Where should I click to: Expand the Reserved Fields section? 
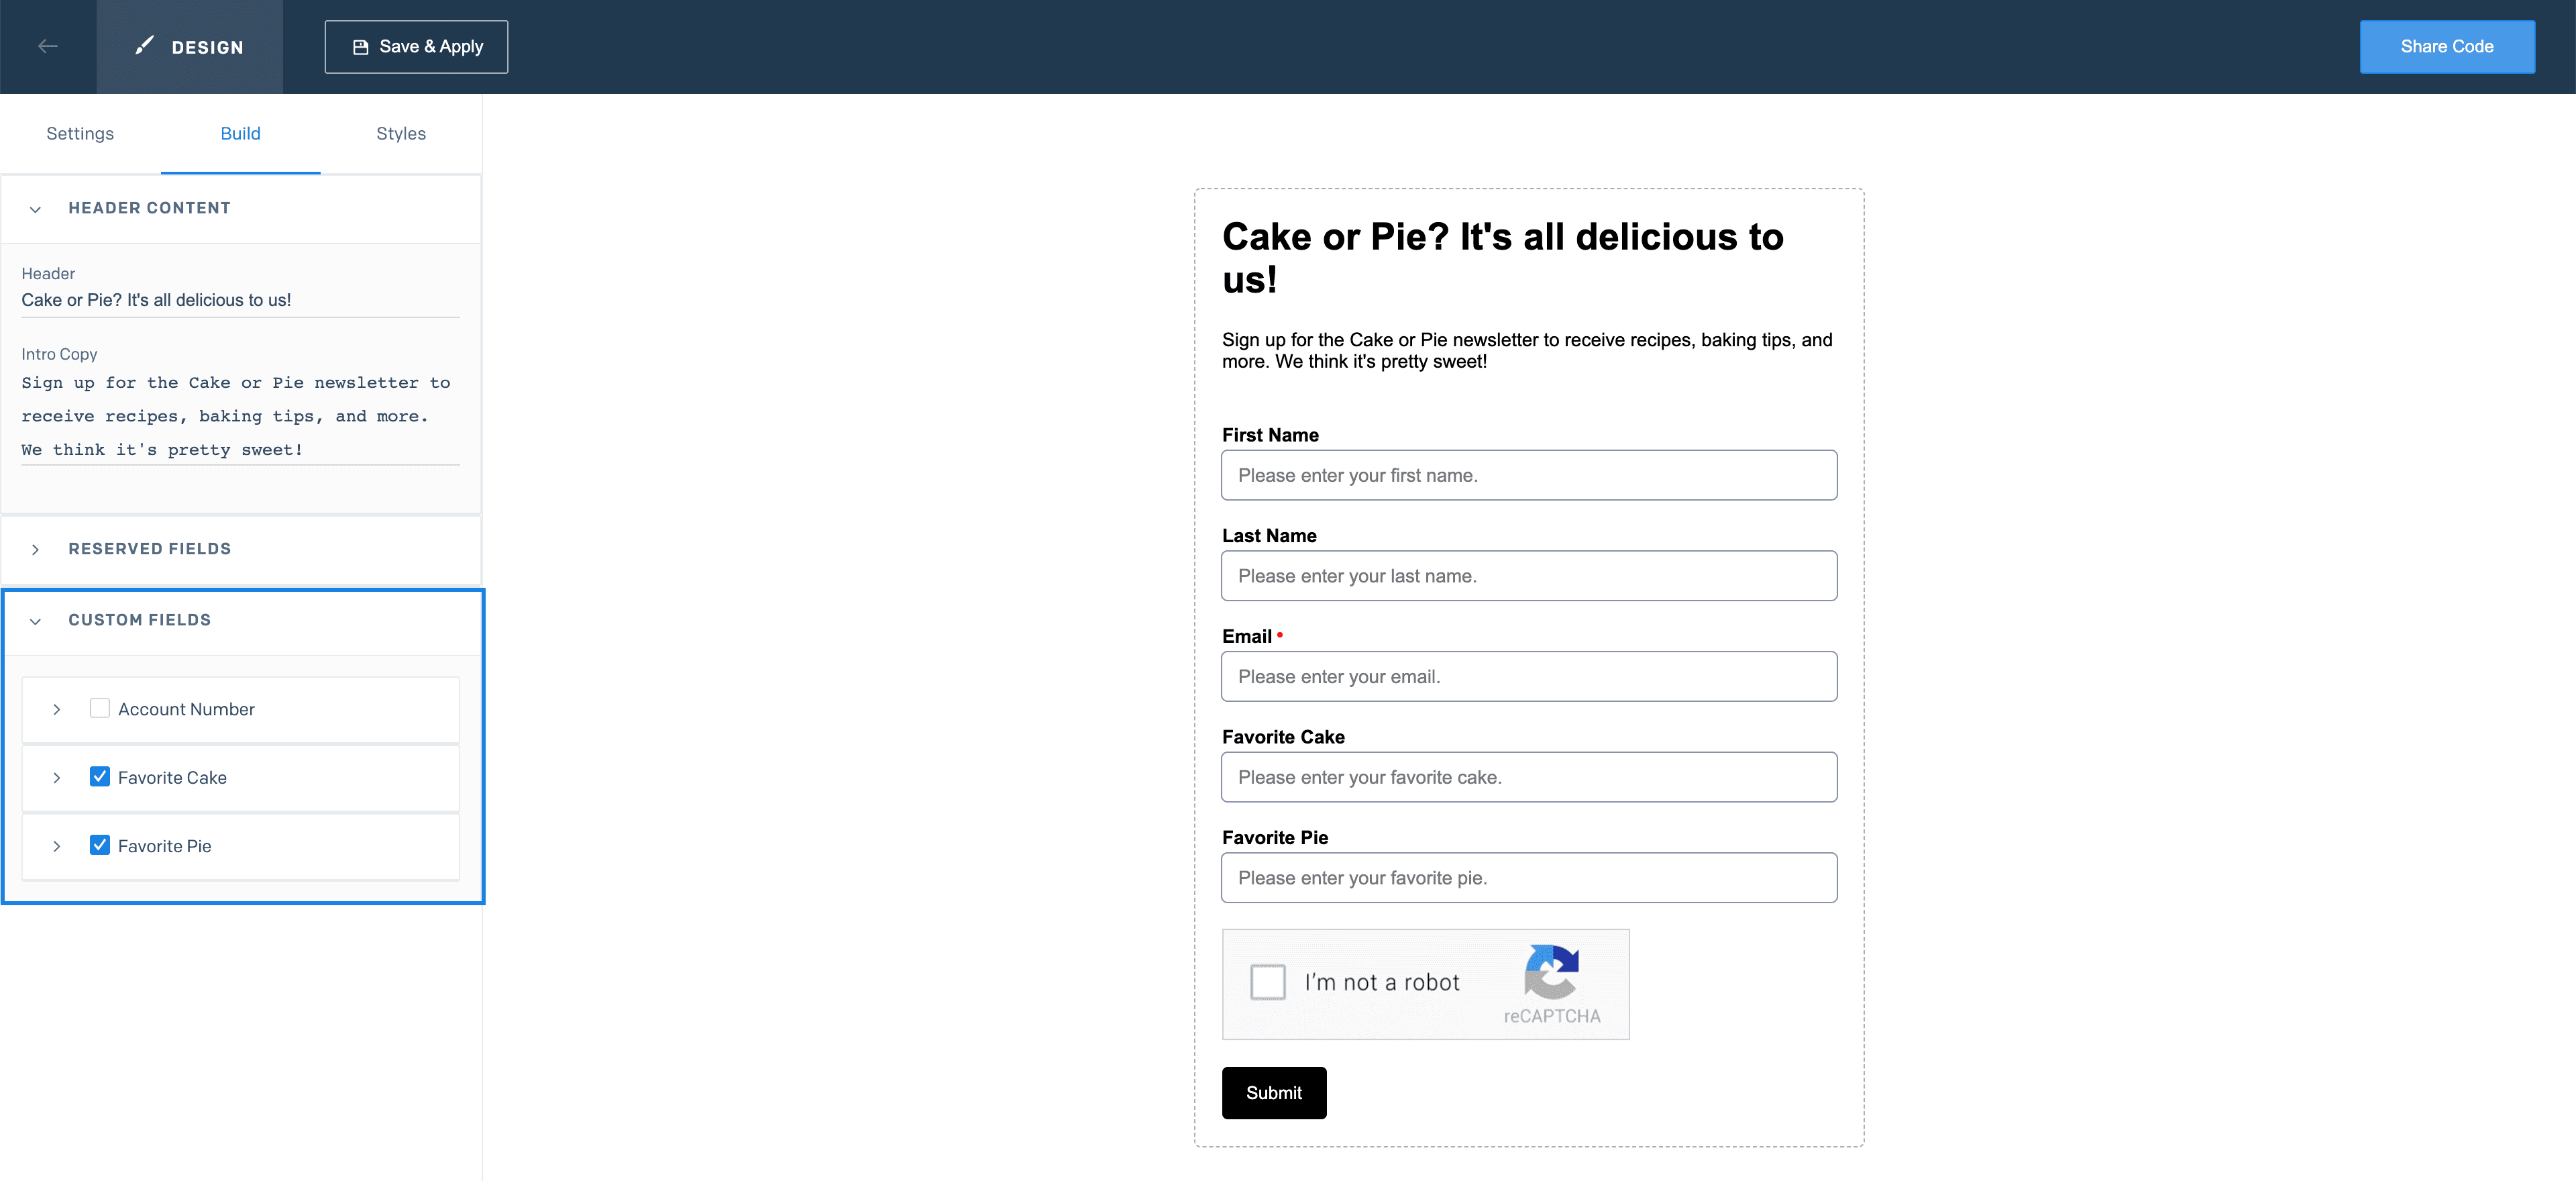[x=35, y=549]
